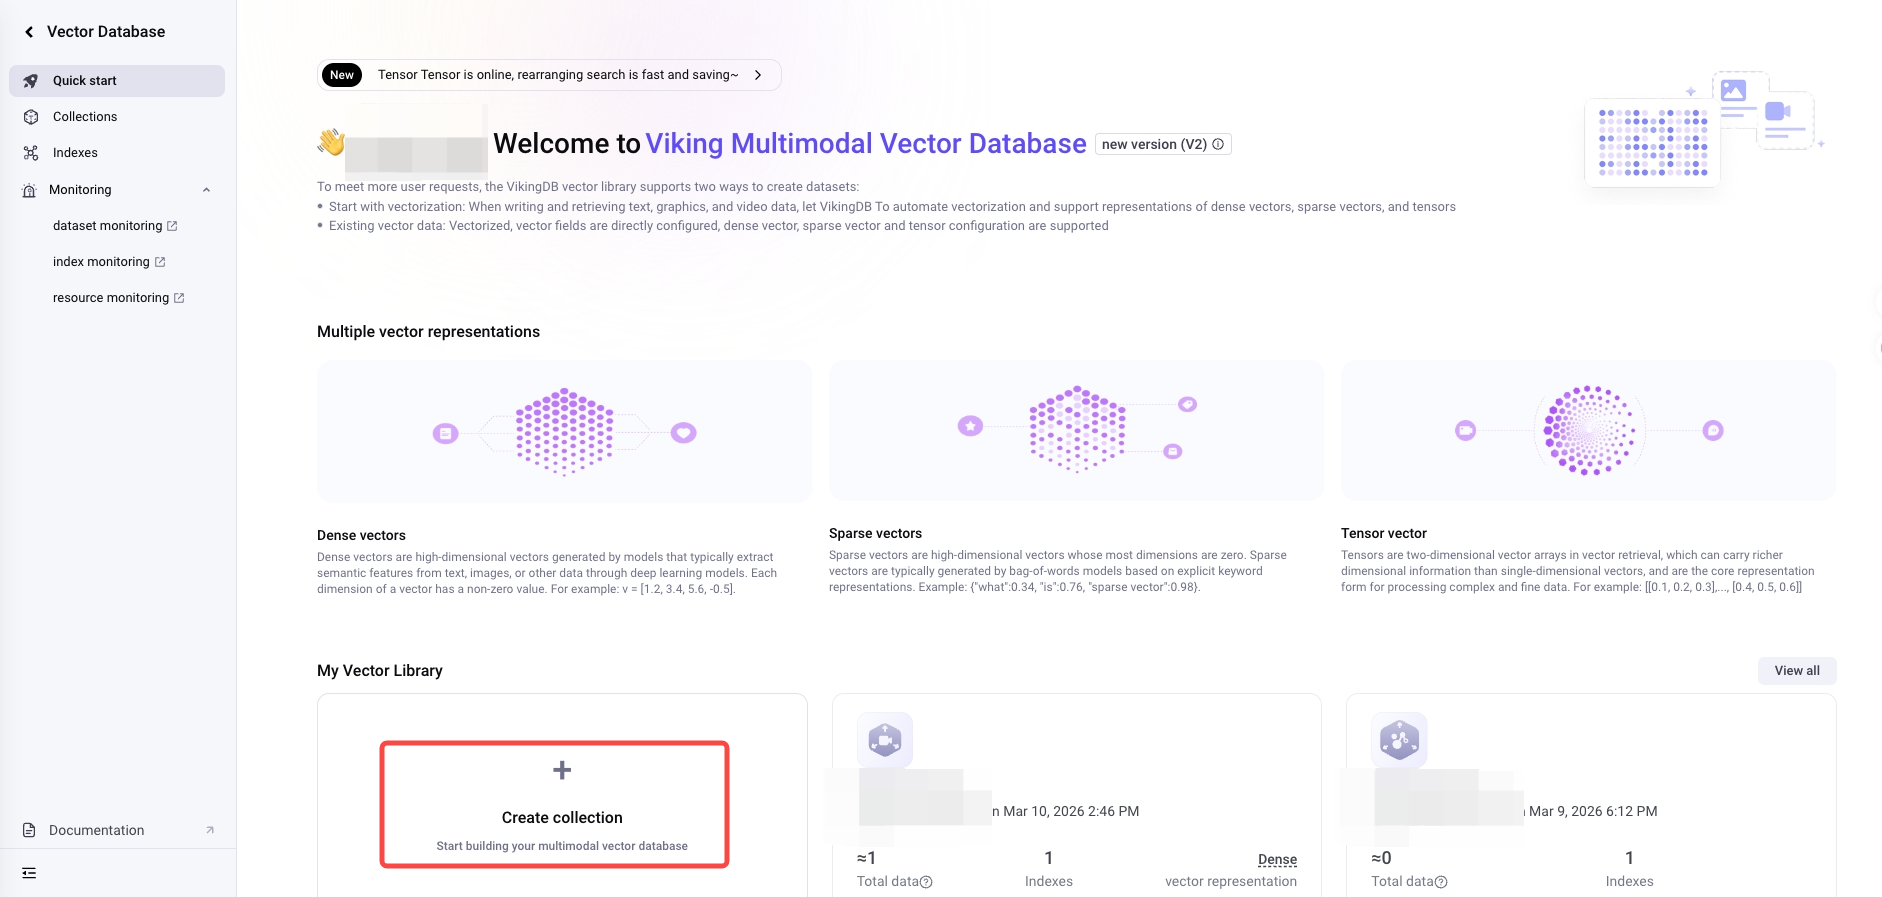Click the Quick start rocket icon
The width and height of the screenshot is (1882, 897).
pyautogui.click(x=31, y=81)
